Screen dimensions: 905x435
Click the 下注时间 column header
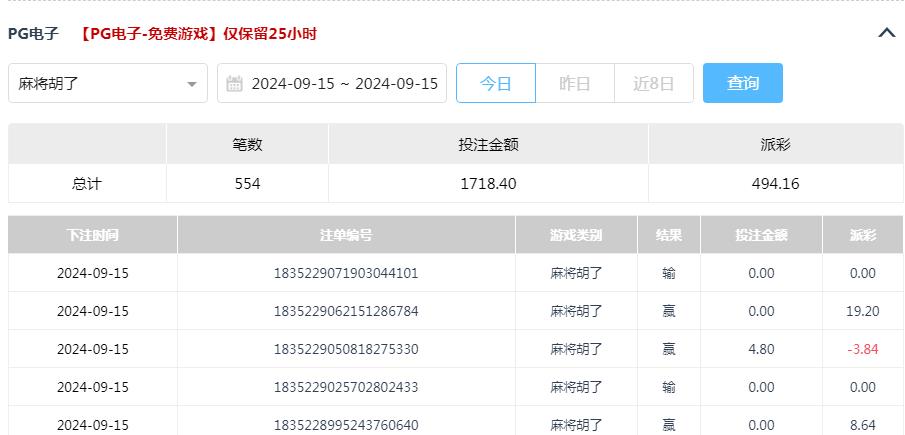click(x=92, y=235)
